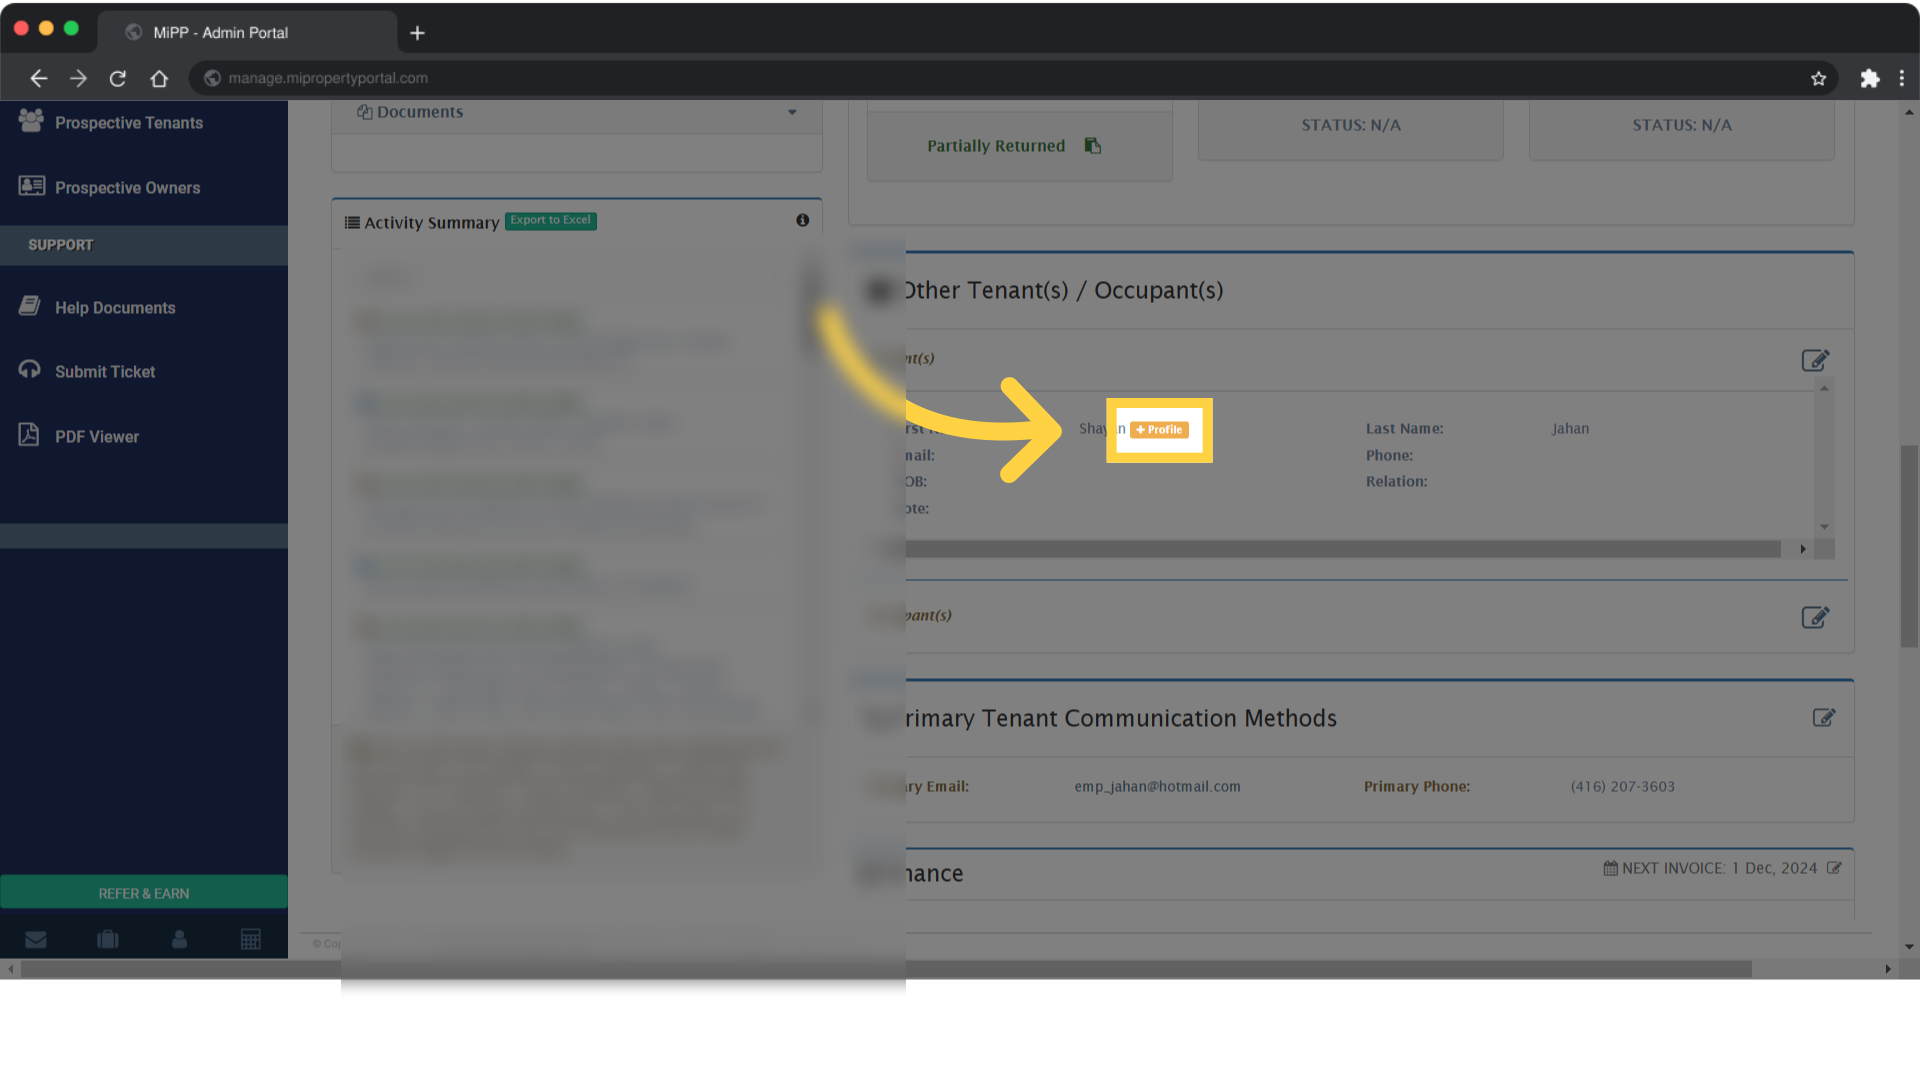Reload the page
1920x1080 pixels.
[118, 78]
